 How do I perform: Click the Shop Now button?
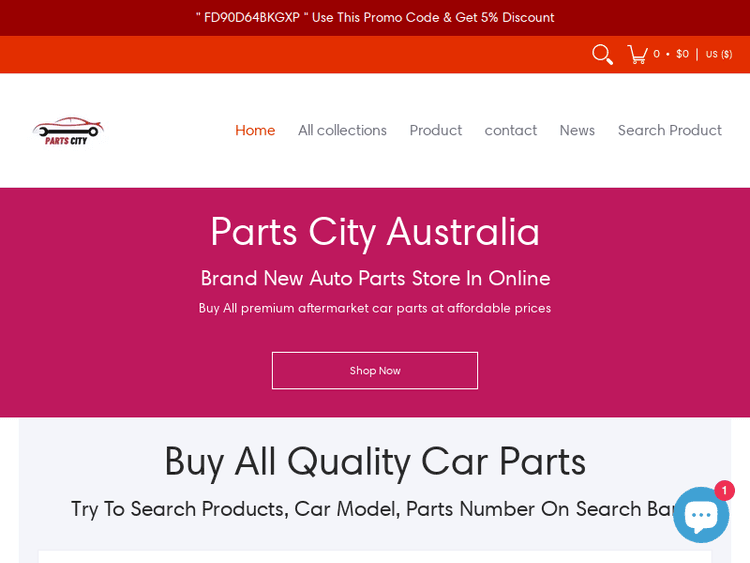coord(375,371)
